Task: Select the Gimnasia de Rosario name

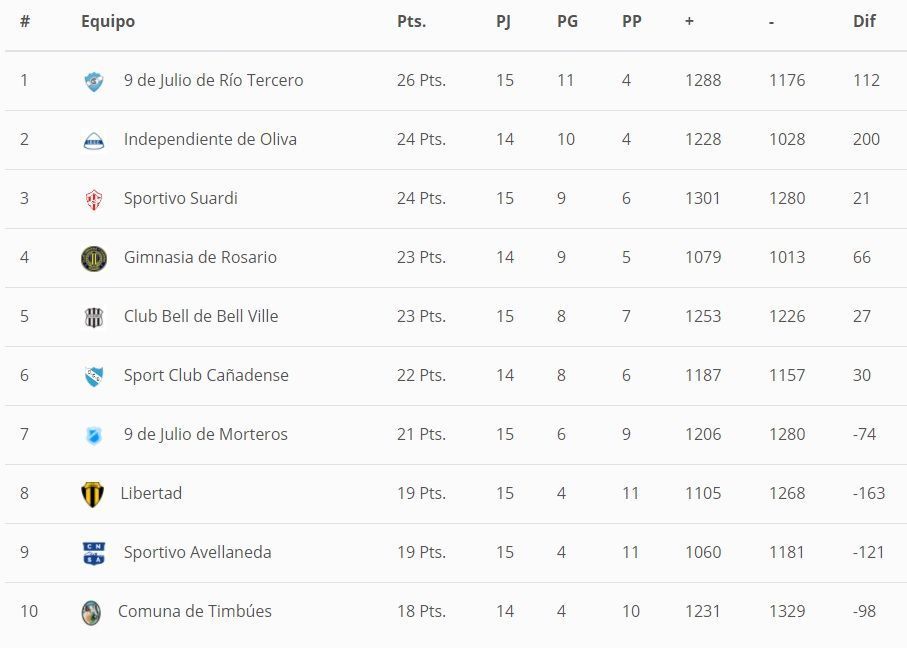Action: pyautogui.click(x=200, y=257)
